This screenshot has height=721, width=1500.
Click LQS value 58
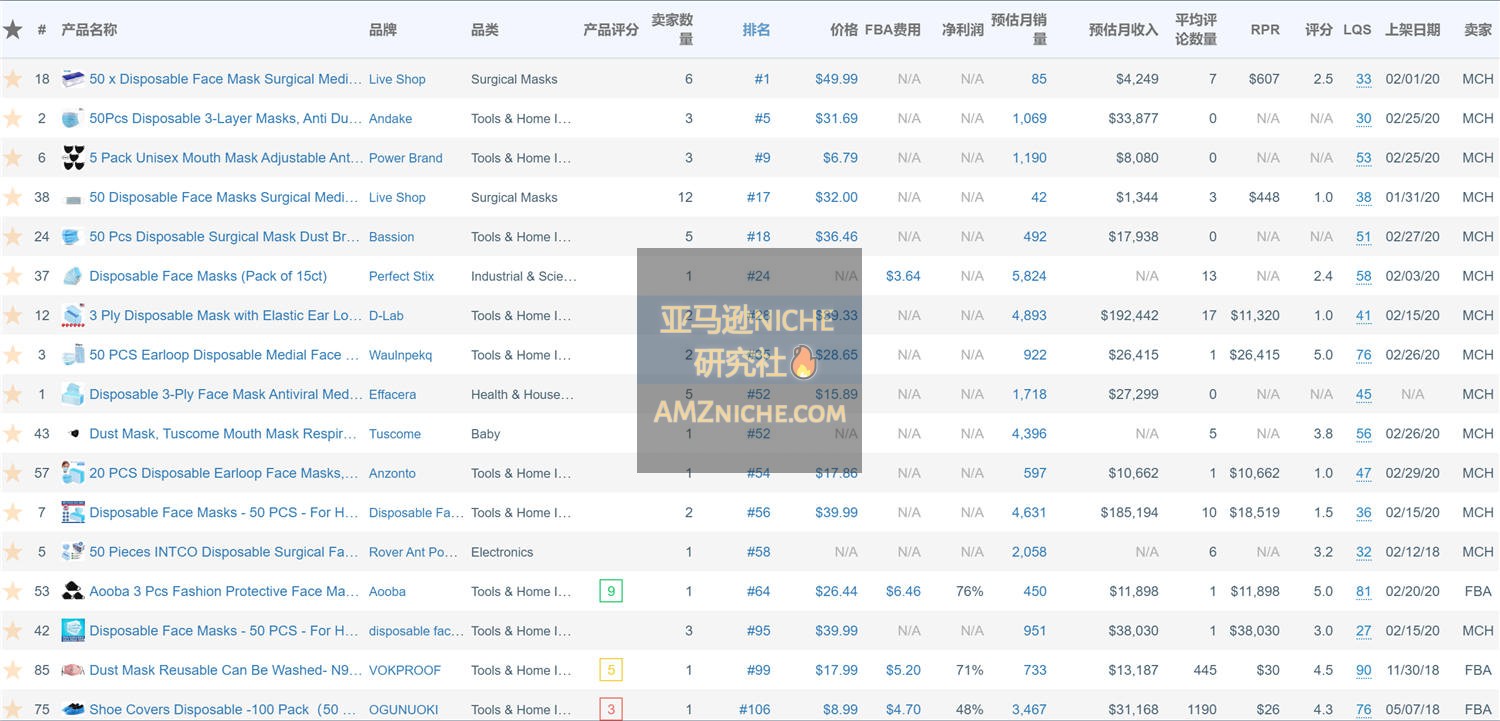[1364, 276]
